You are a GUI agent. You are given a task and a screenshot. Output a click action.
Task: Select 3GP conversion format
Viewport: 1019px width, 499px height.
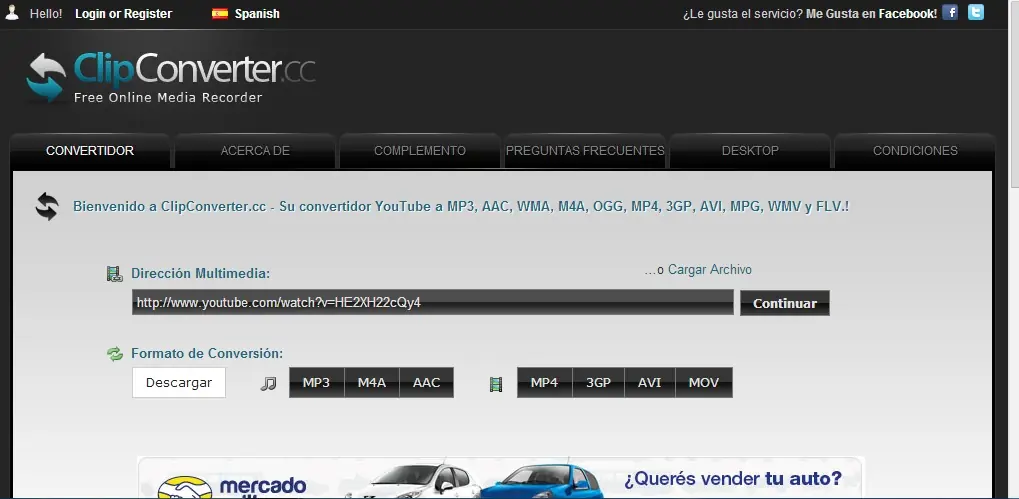(x=599, y=383)
